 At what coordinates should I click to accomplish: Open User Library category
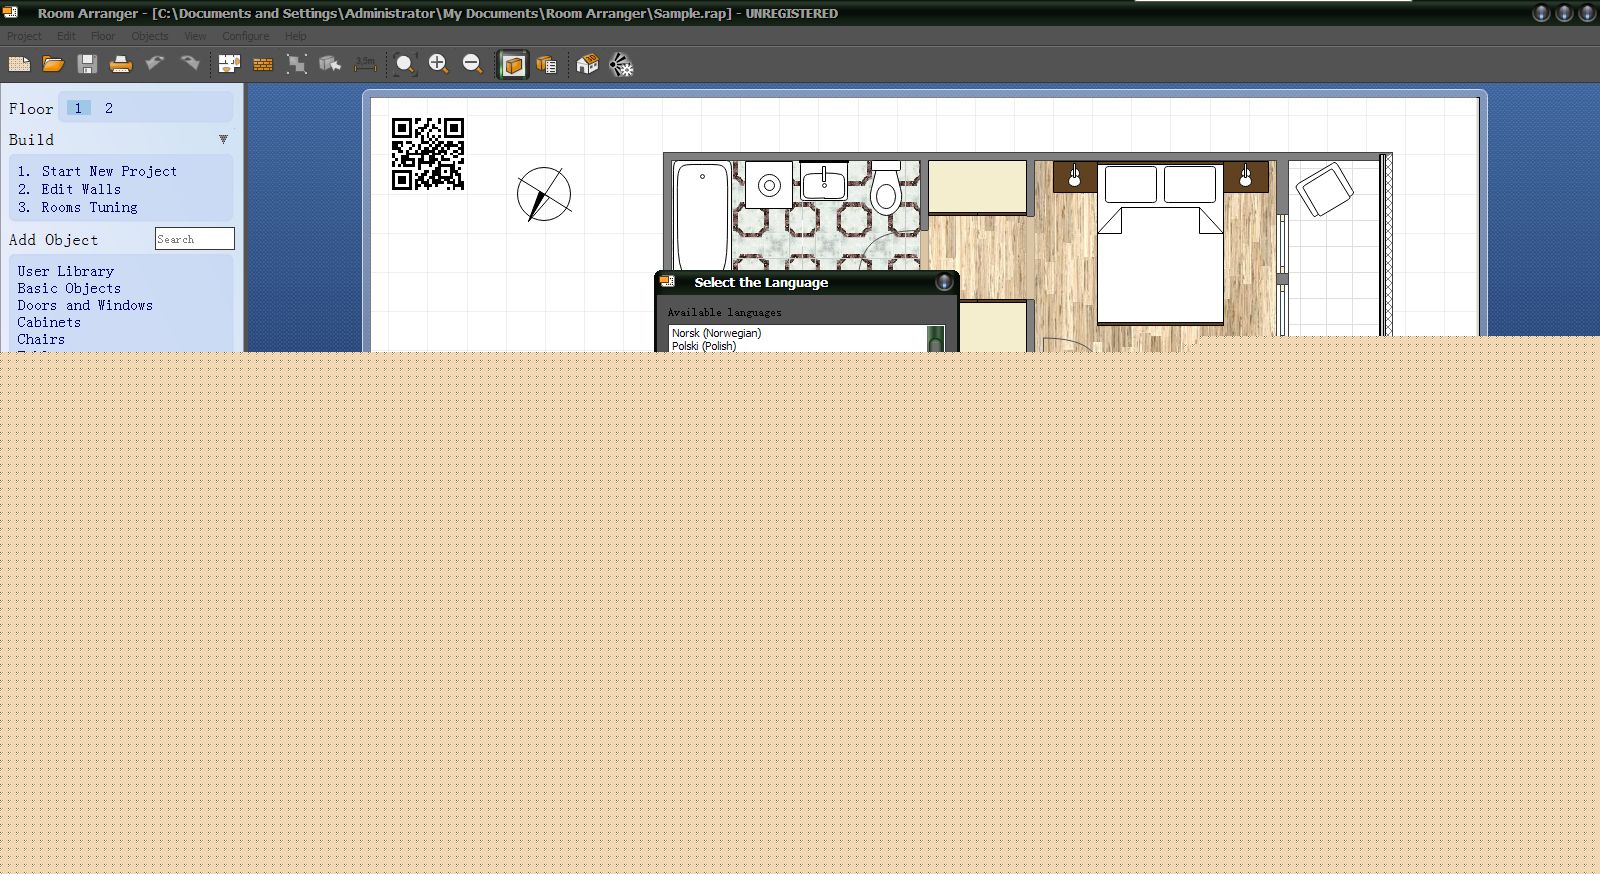tap(65, 271)
